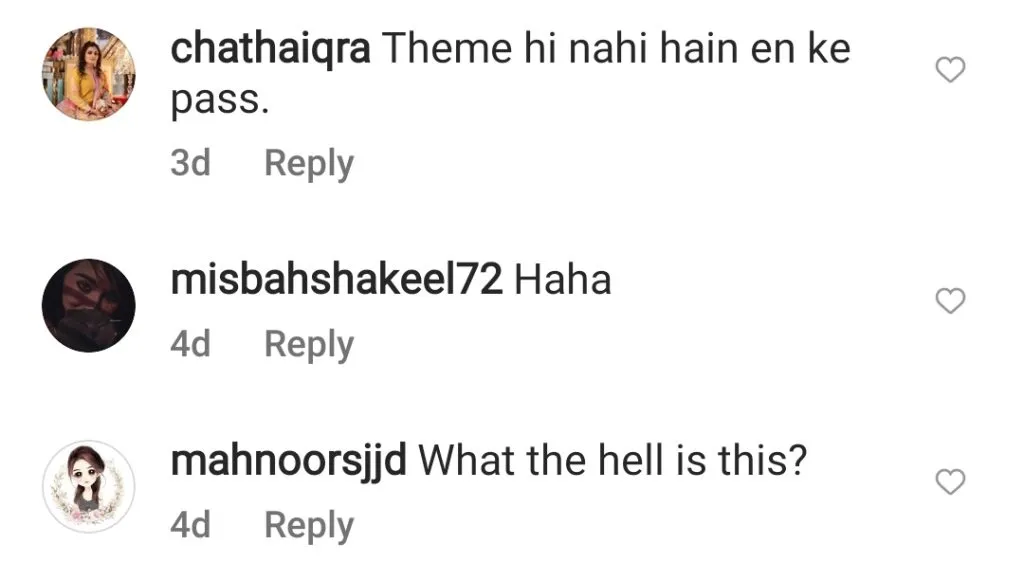Reply to mahnoorsjjd's comment
This screenshot has height=580, width=1024.
[x=309, y=526]
